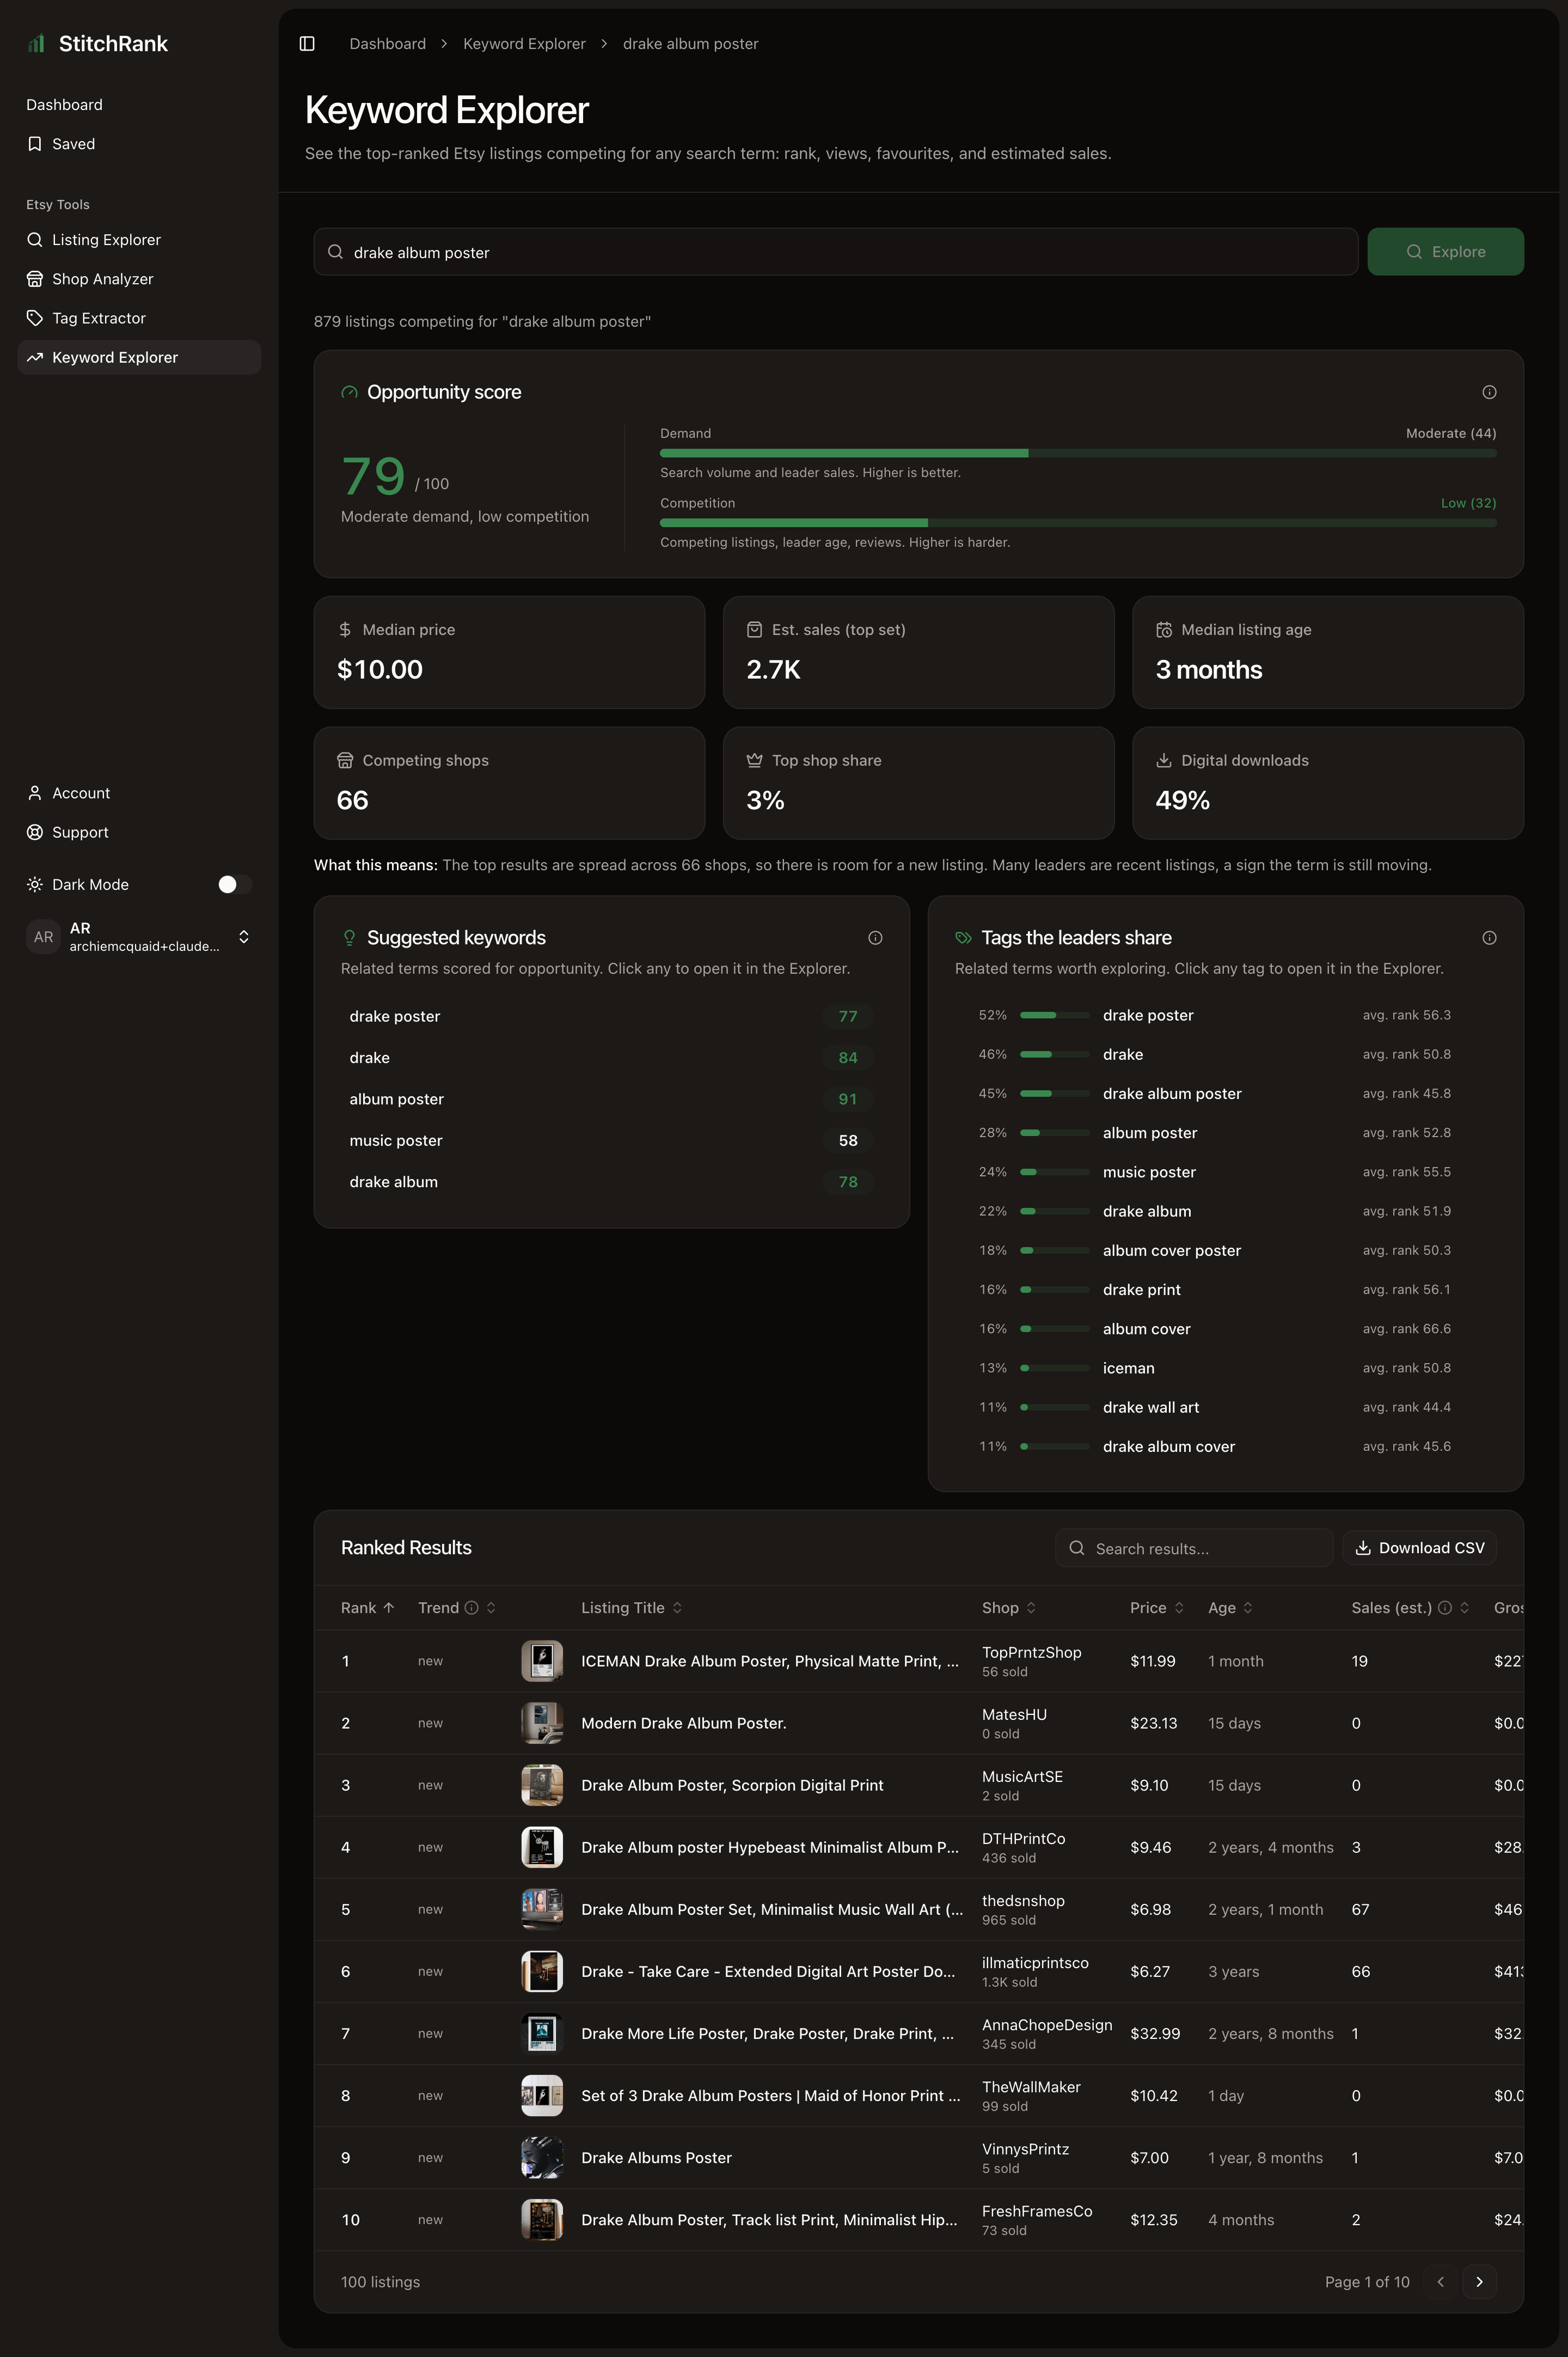The width and height of the screenshot is (1568, 2357).
Task: Click Drake More Life Poster thumbnail
Action: tap(542, 2034)
